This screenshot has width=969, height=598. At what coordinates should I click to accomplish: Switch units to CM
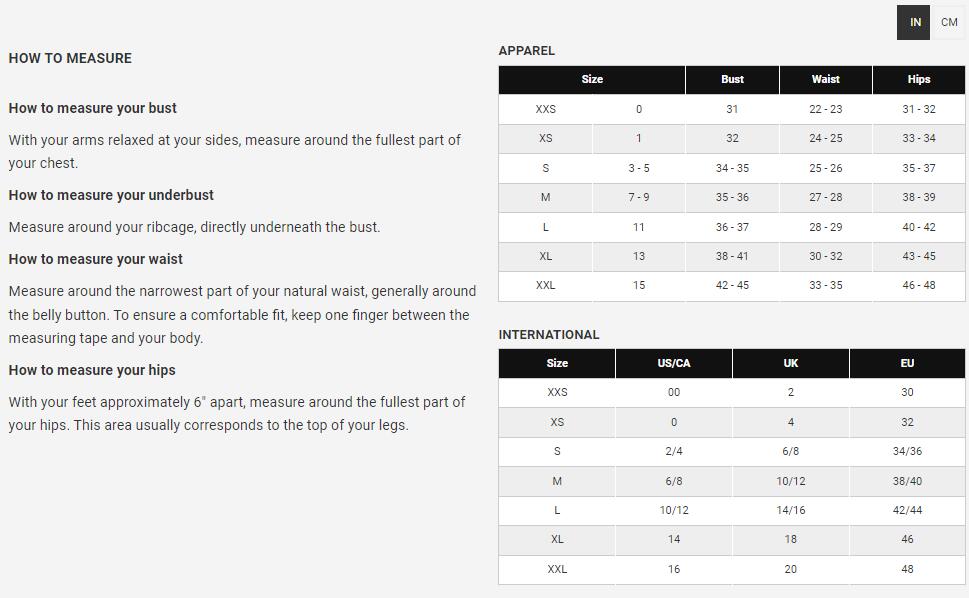click(x=949, y=22)
